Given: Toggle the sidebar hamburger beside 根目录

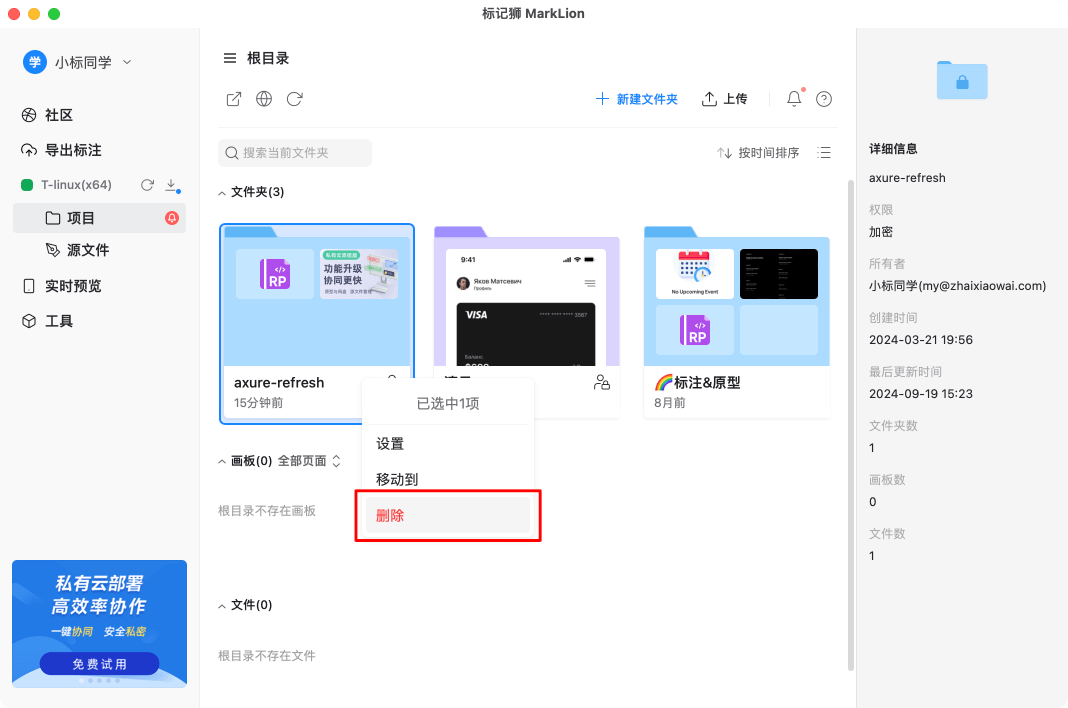Looking at the screenshot, I should (229, 58).
